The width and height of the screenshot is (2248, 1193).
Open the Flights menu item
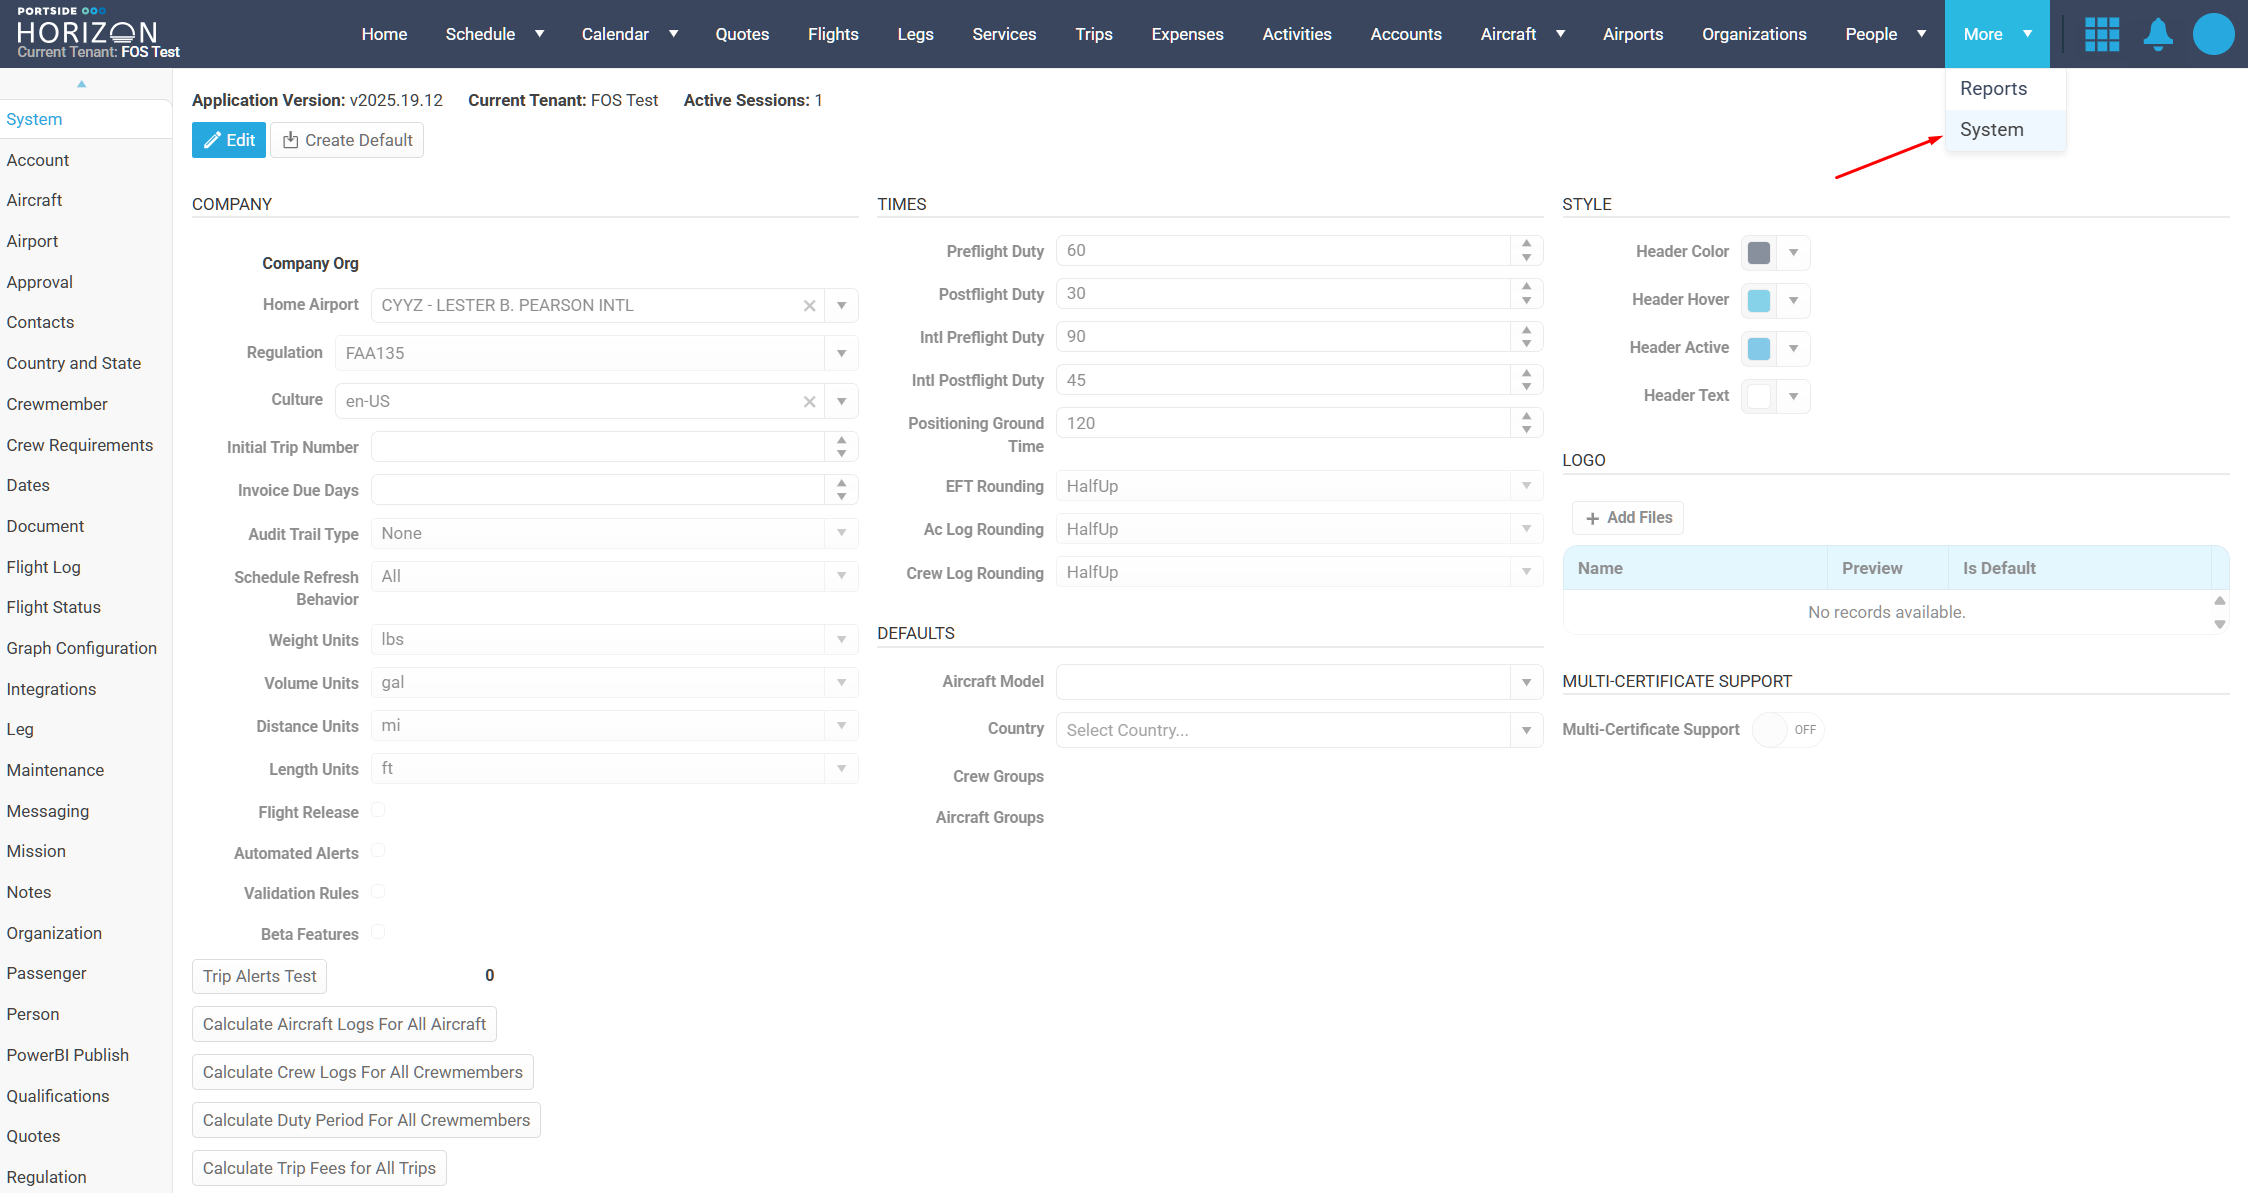point(833,34)
